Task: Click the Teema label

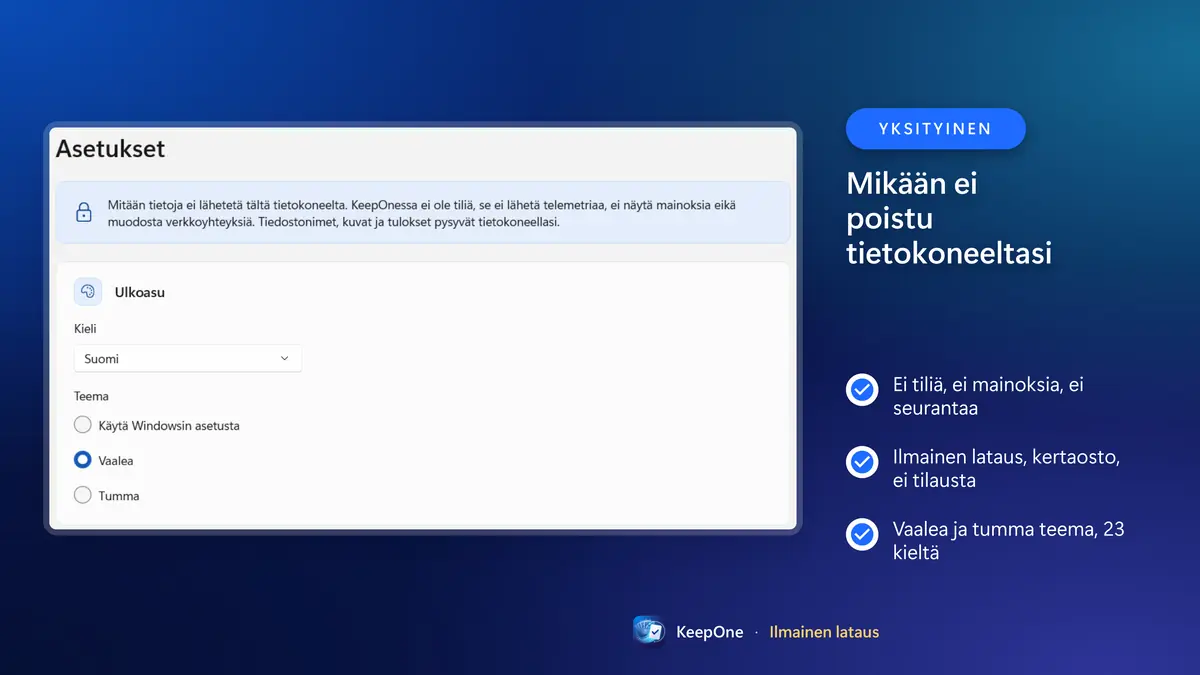Action: pos(91,396)
